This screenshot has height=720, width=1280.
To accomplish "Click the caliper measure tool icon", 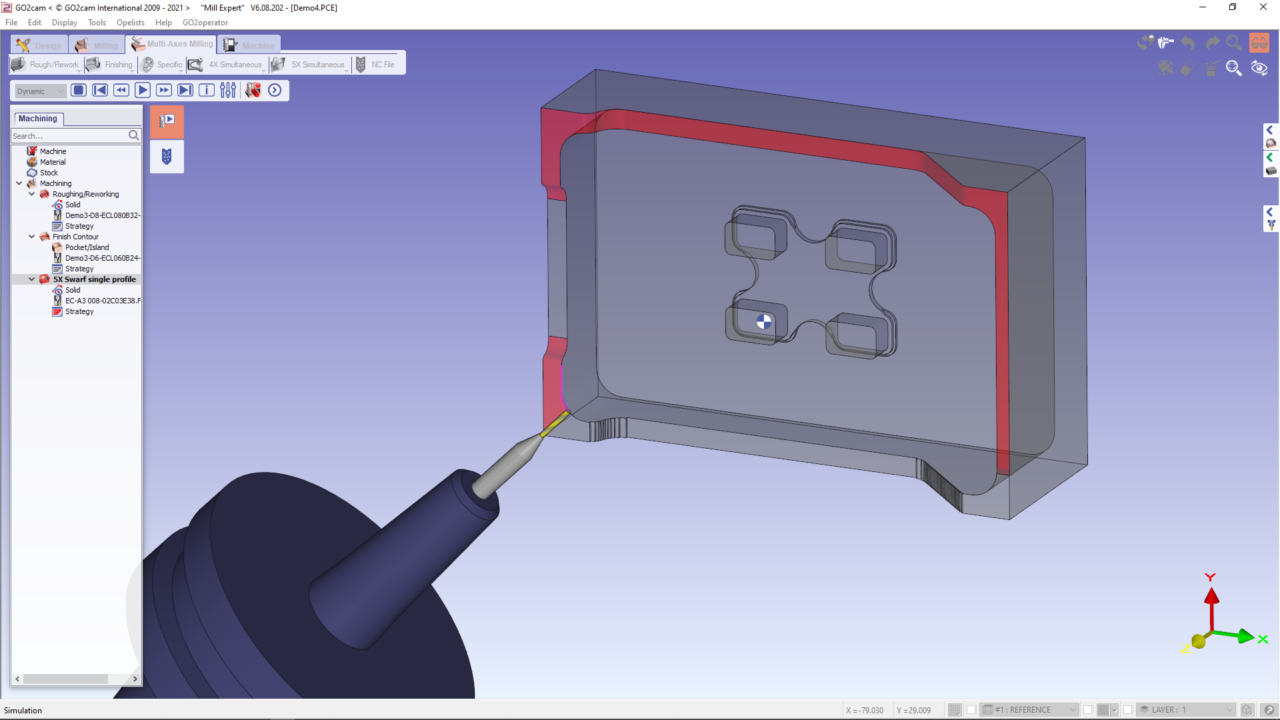I will click(x=1164, y=43).
